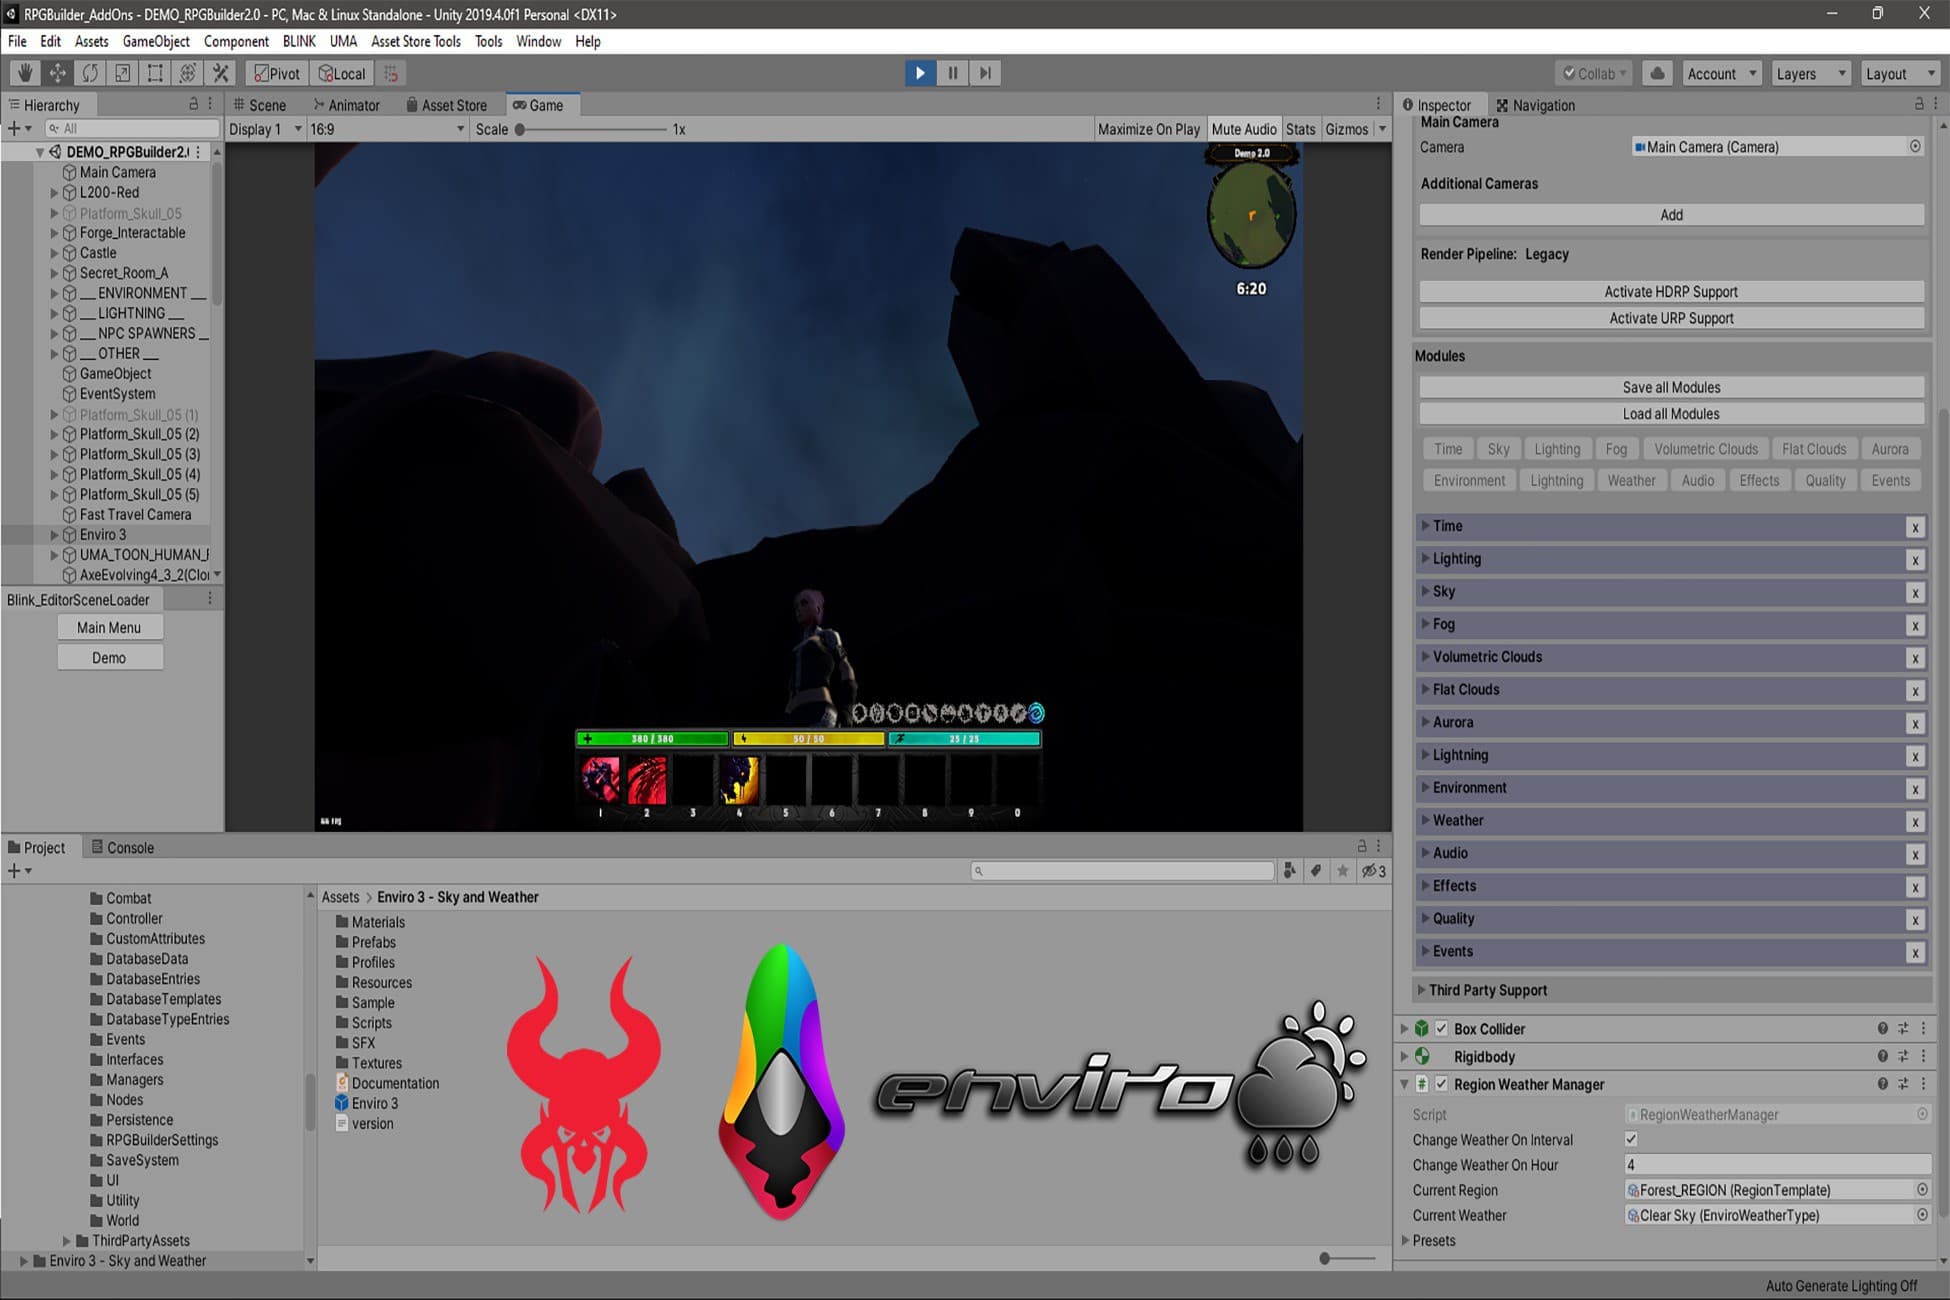1950x1300 pixels.
Task: Click the Demo scene loader button
Action: (x=109, y=658)
